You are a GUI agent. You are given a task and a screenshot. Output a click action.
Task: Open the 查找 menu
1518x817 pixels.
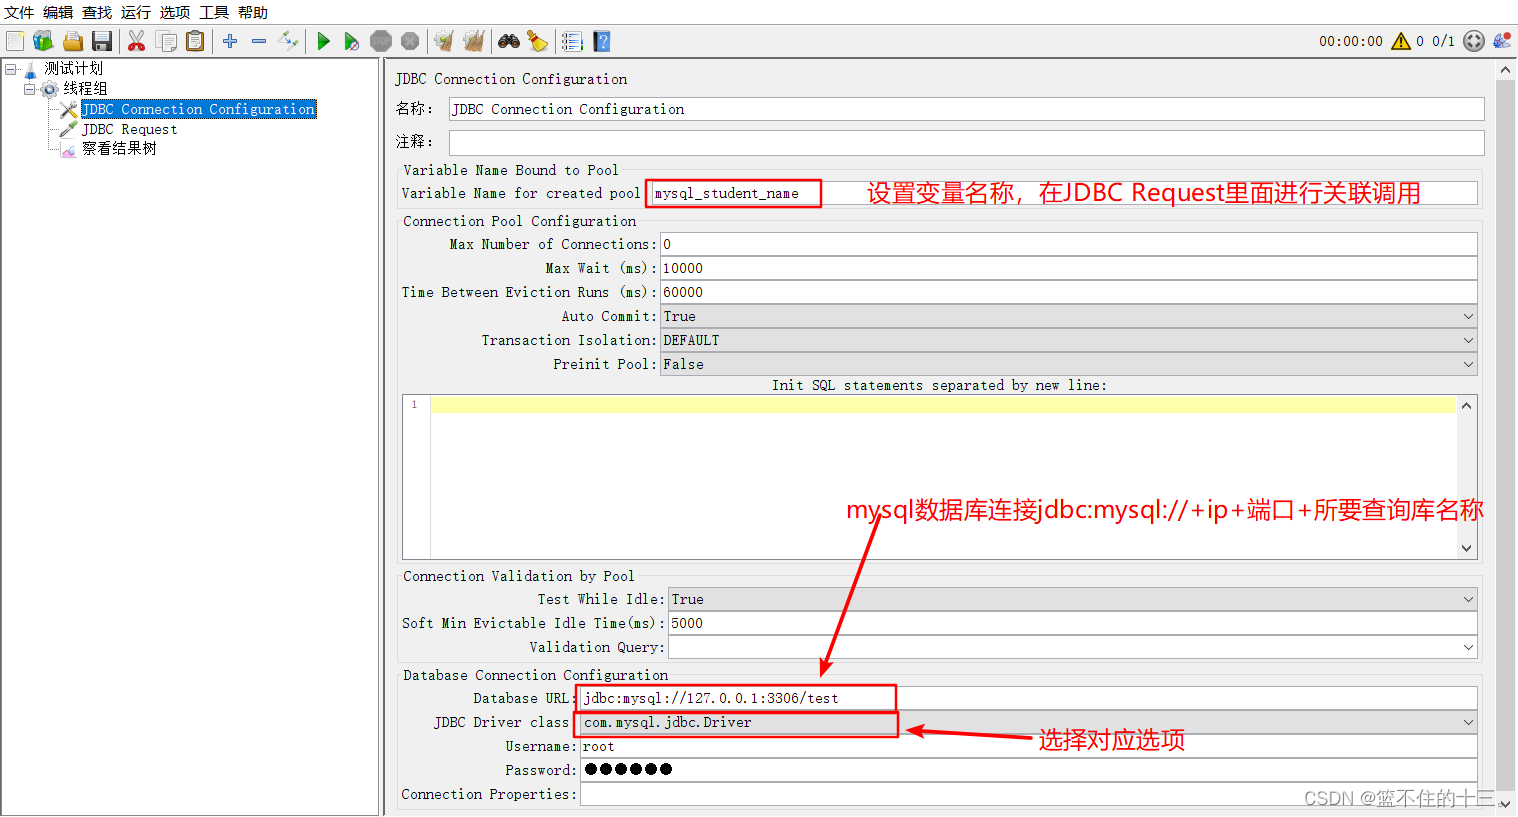pyautogui.click(x=97, y=12)
